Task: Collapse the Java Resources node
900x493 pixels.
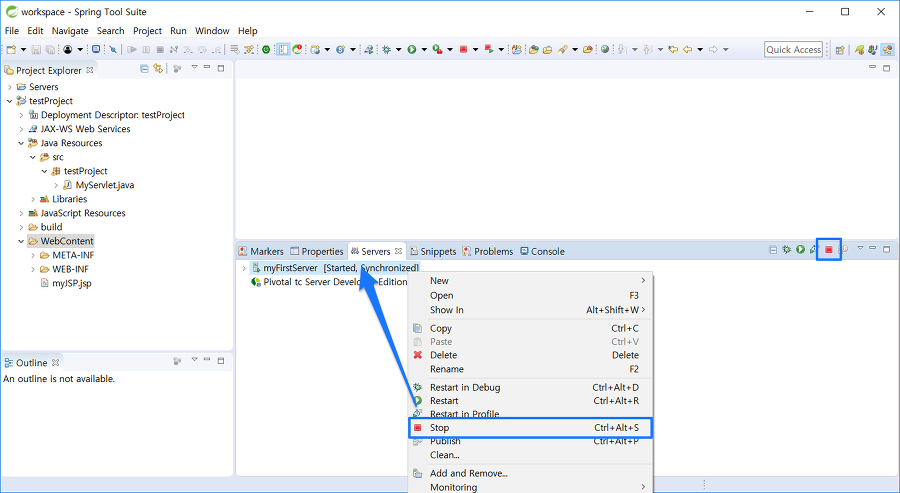Action: 21,143
